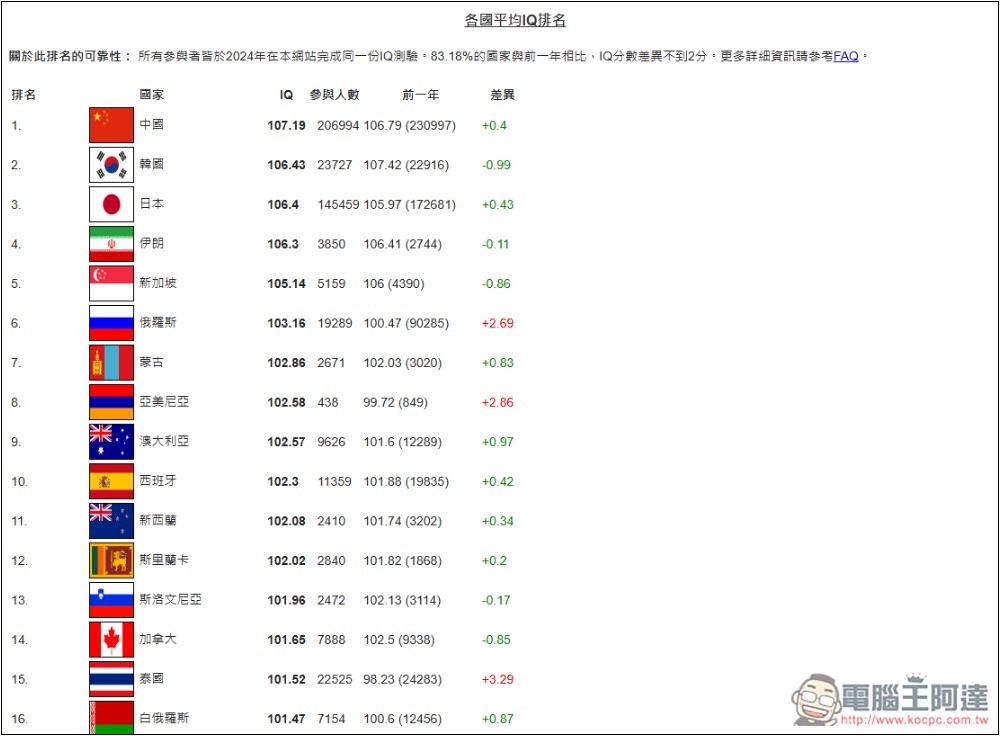Click the Canada flag icon
The width and height of the screenshot is (1000, 736).
111,639
